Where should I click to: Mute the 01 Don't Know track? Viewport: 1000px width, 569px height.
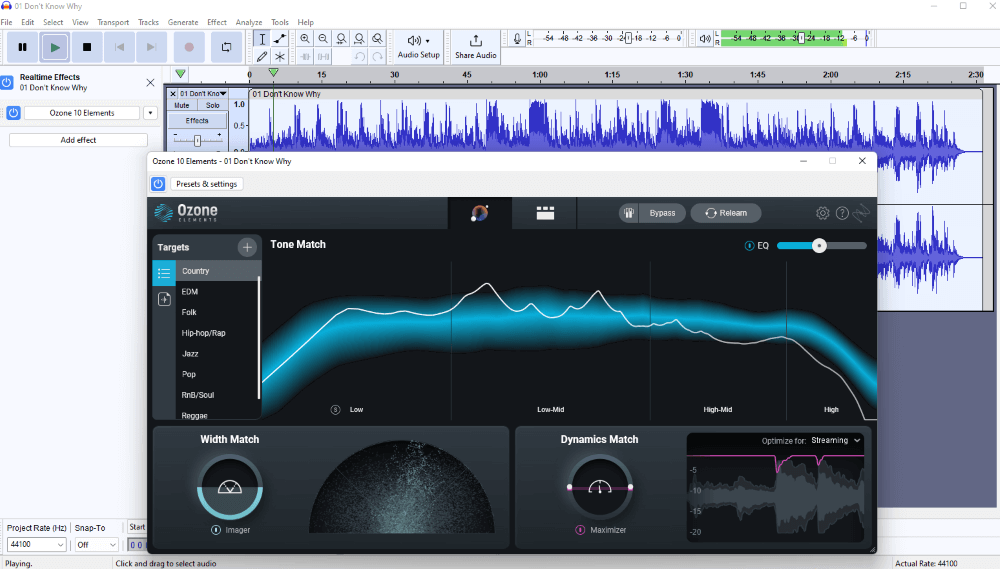tap(182, 105)
